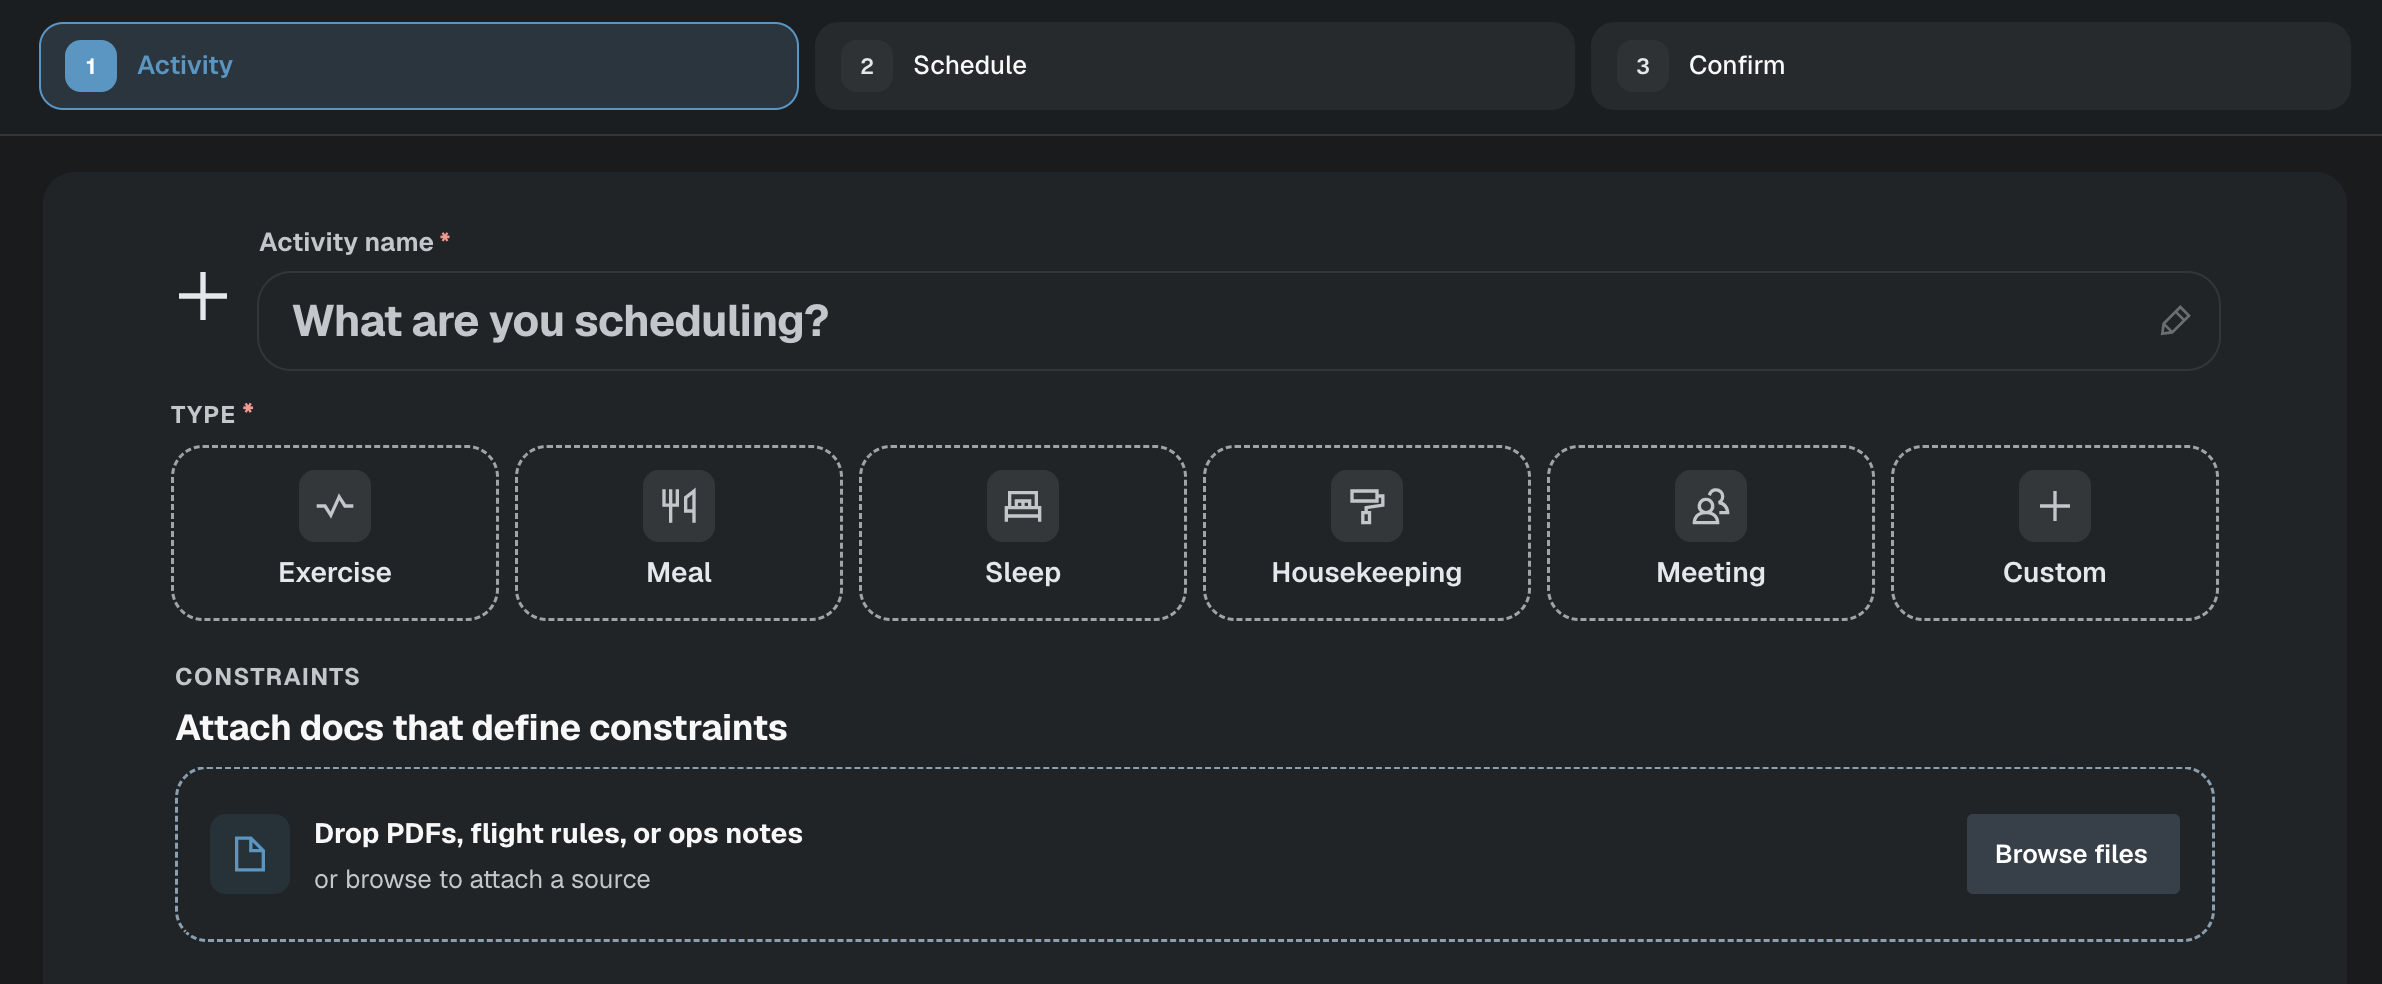Click the Exercise heartbeat icon

click(335, 506)
